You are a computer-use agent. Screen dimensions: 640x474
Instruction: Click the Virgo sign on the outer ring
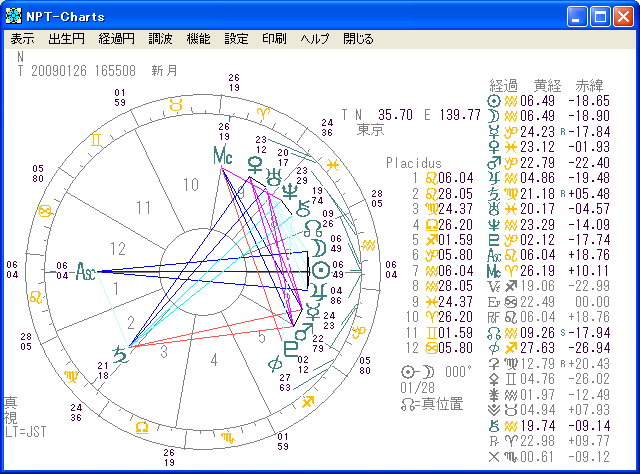[x=71, y=376]
